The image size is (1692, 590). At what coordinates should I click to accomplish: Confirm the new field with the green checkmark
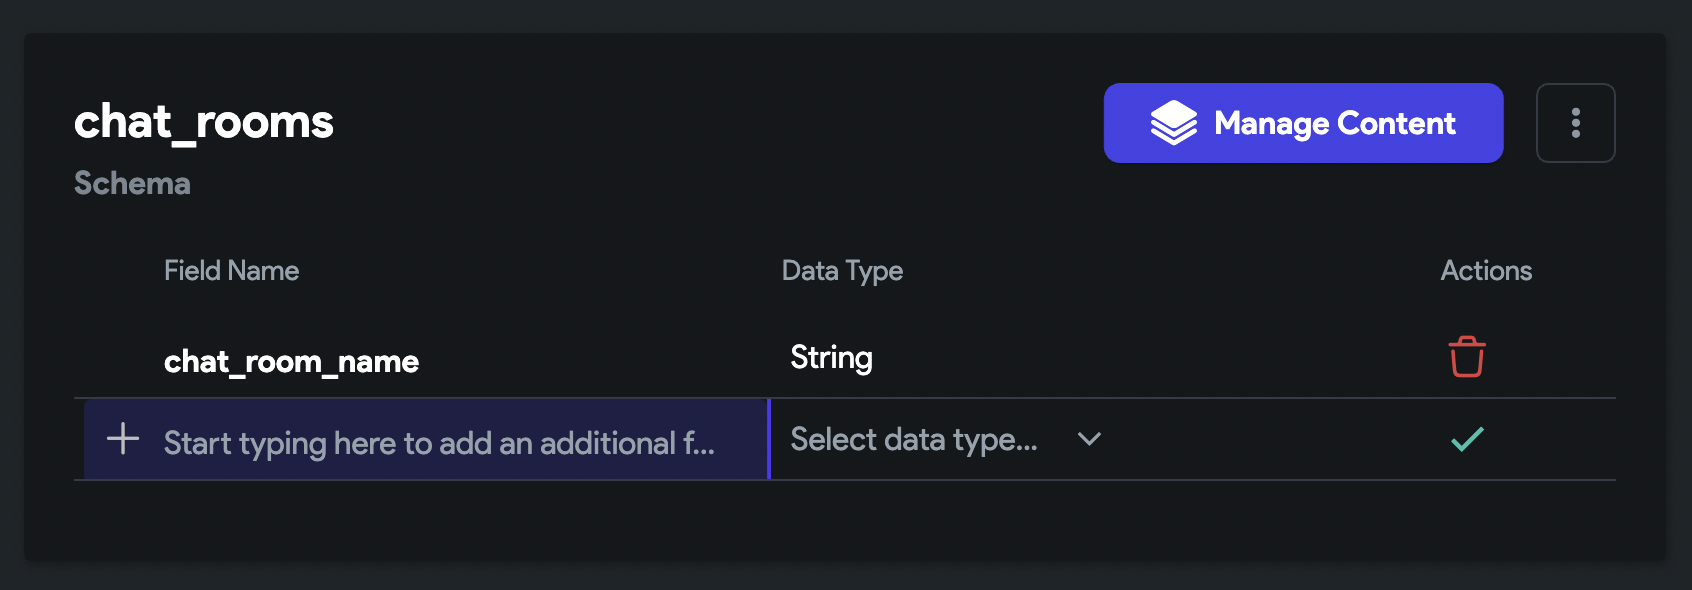[1467, 439]
